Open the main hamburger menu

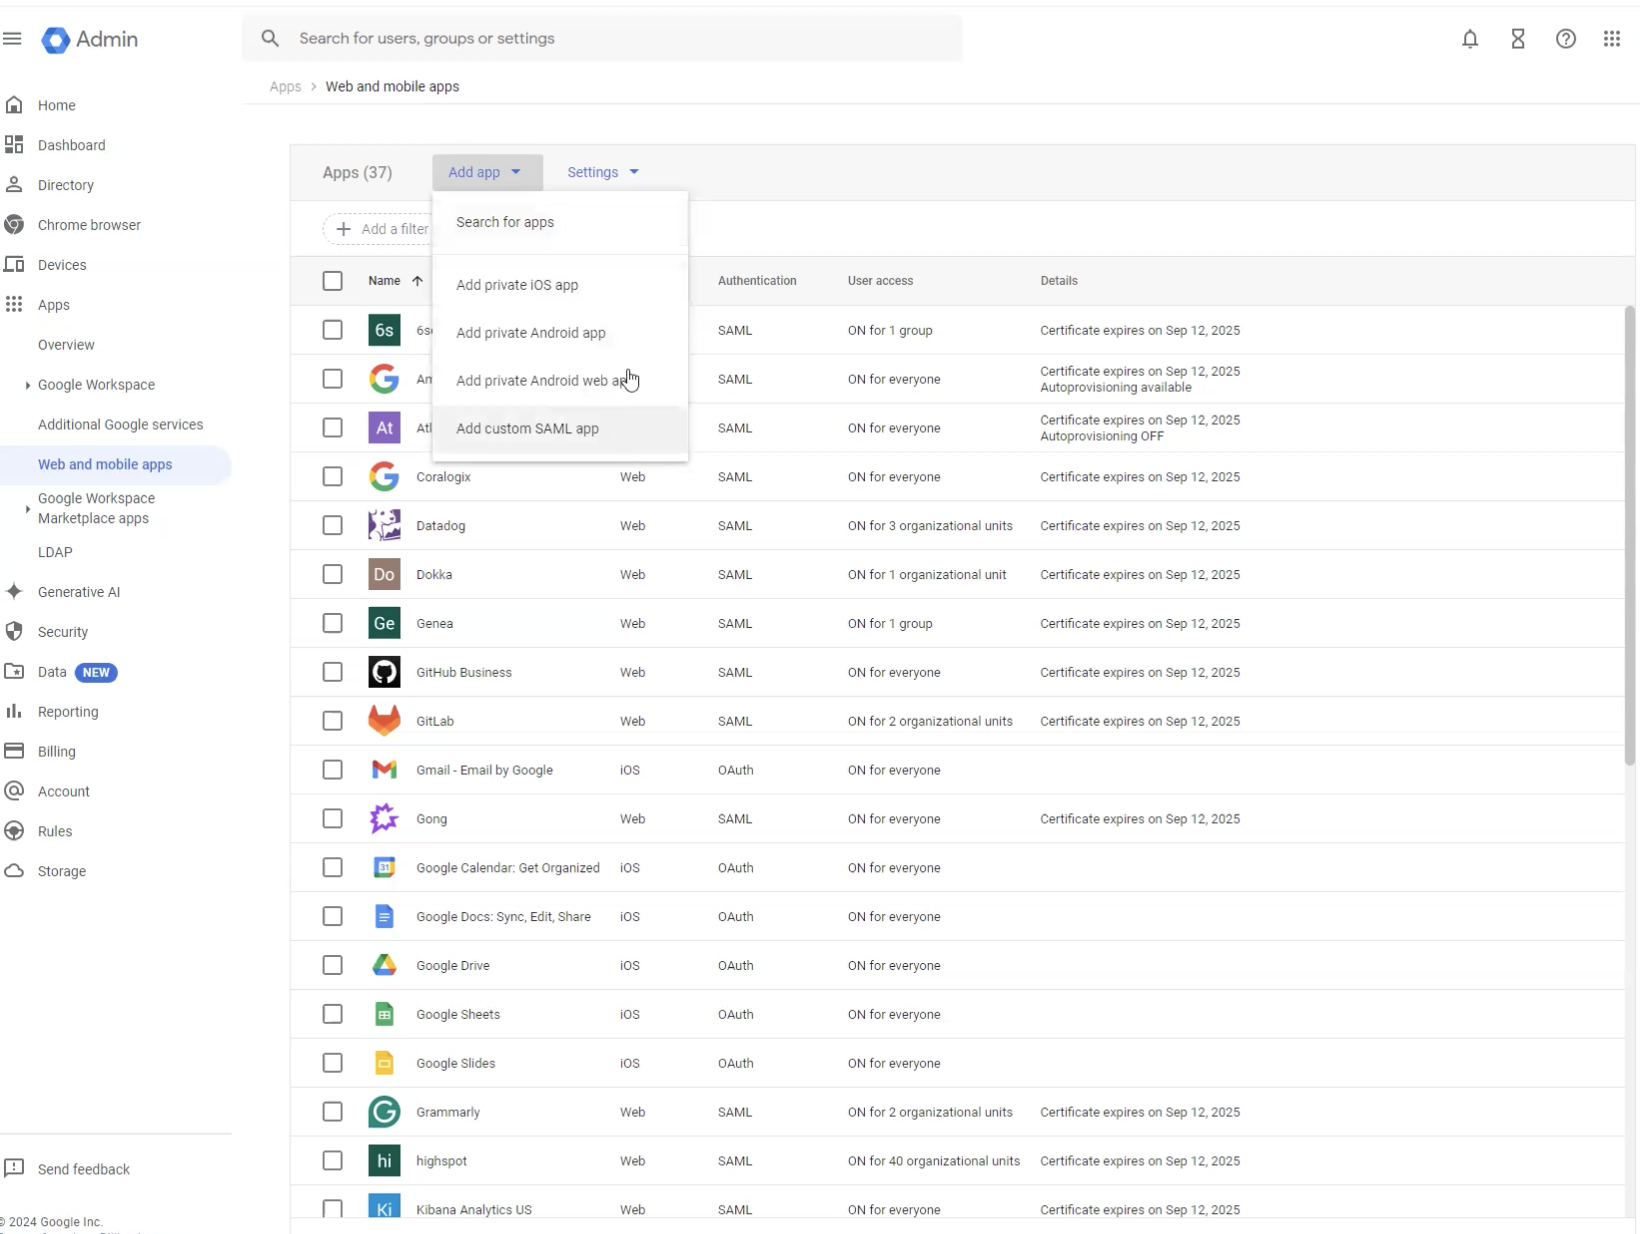[12, 39]
